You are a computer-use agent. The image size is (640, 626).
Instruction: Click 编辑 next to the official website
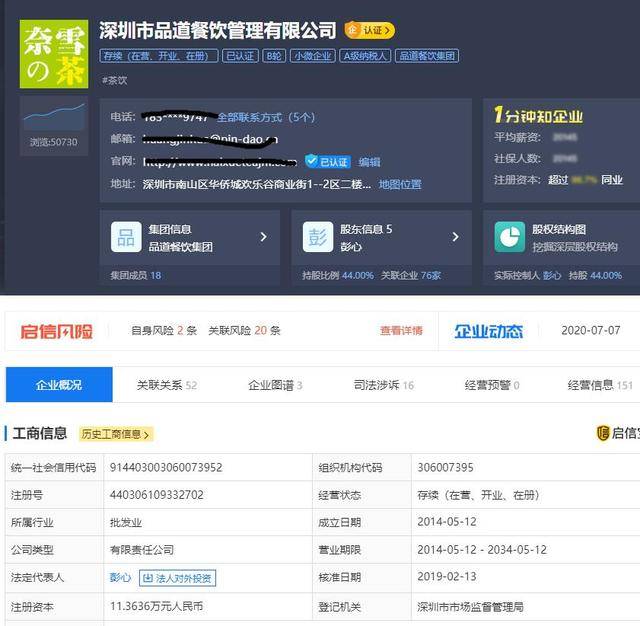(x=369, y=162)
